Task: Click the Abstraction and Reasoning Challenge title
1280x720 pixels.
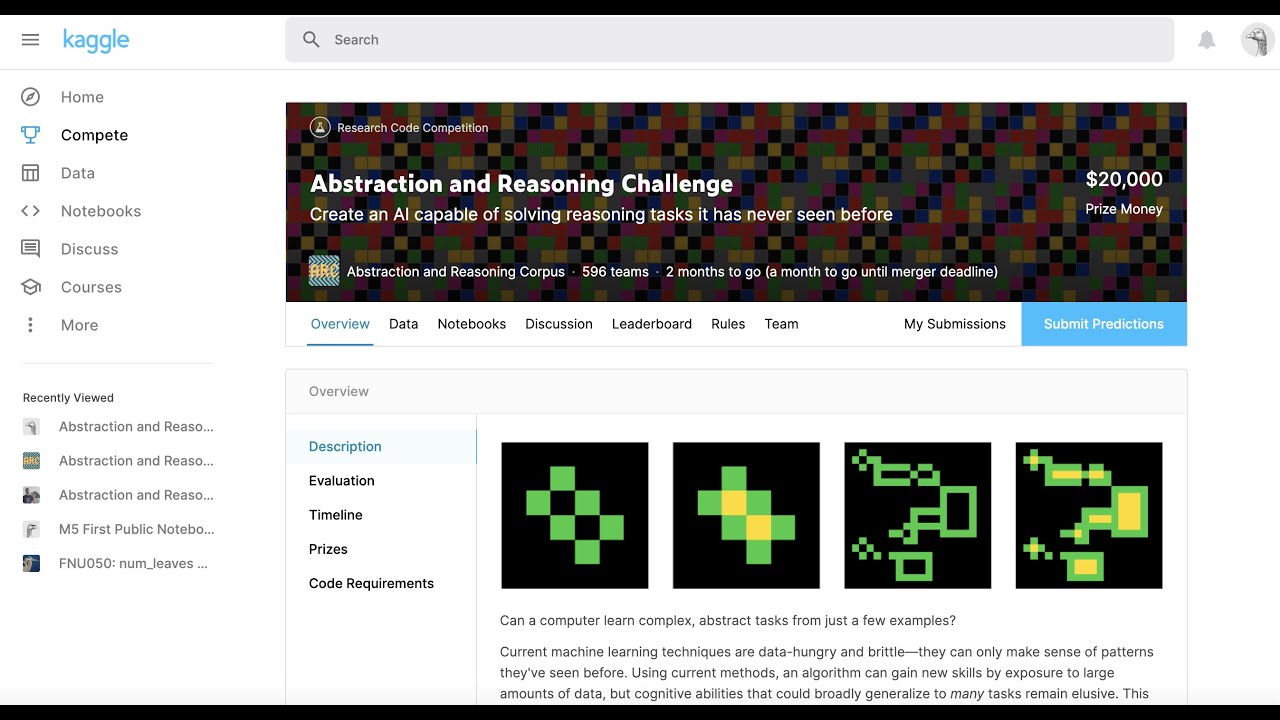Action: [x=521, y=184]
